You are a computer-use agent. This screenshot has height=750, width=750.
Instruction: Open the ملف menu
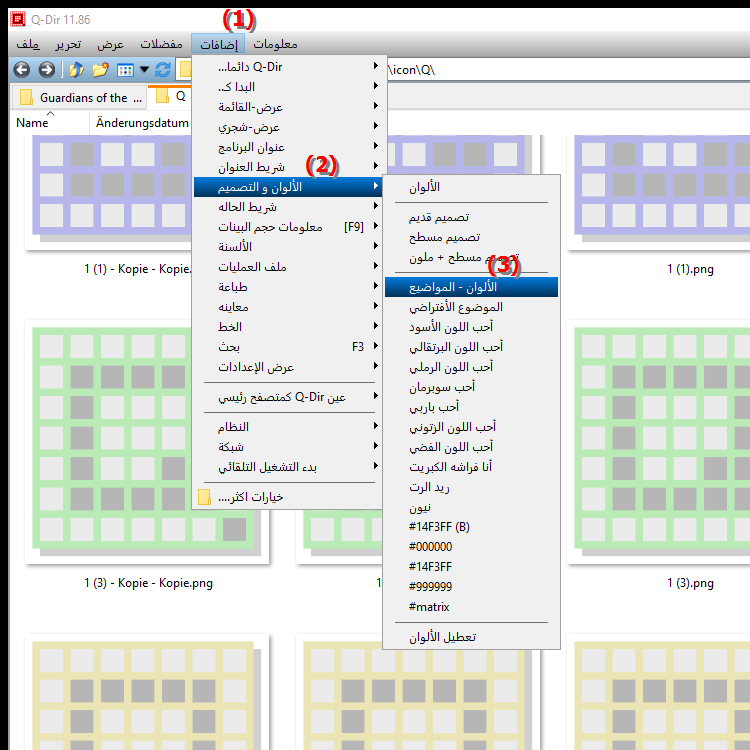tap(28, 44)
